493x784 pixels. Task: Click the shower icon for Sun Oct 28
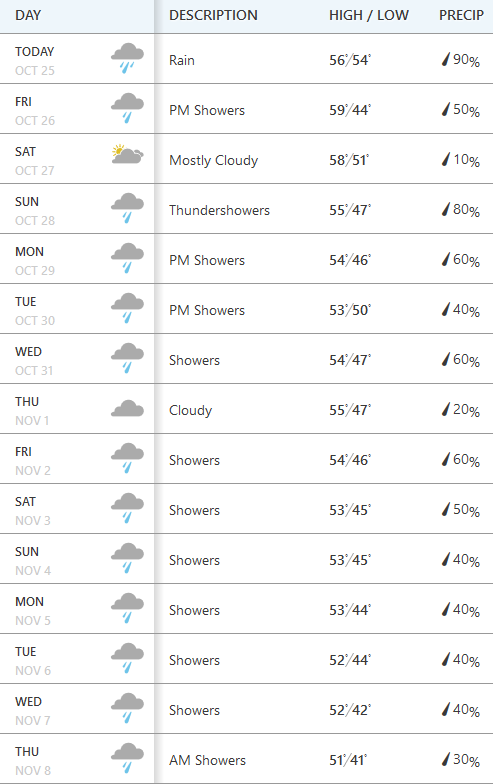tap(127, 208)
